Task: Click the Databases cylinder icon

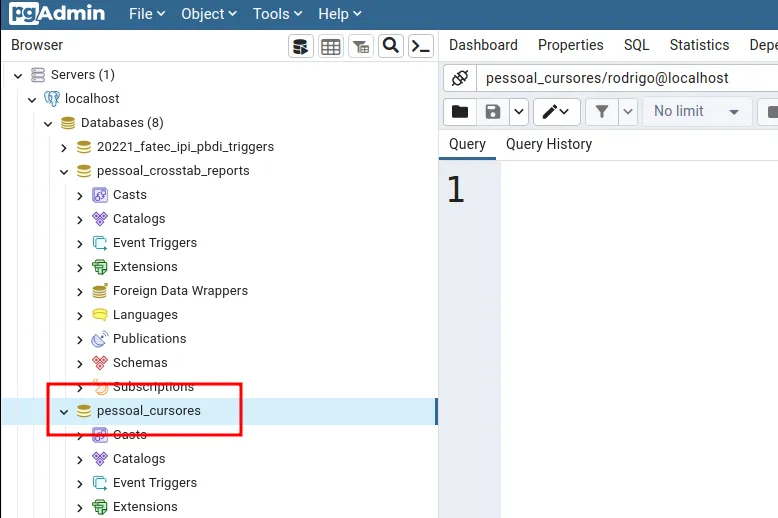Action: point(67,123)
